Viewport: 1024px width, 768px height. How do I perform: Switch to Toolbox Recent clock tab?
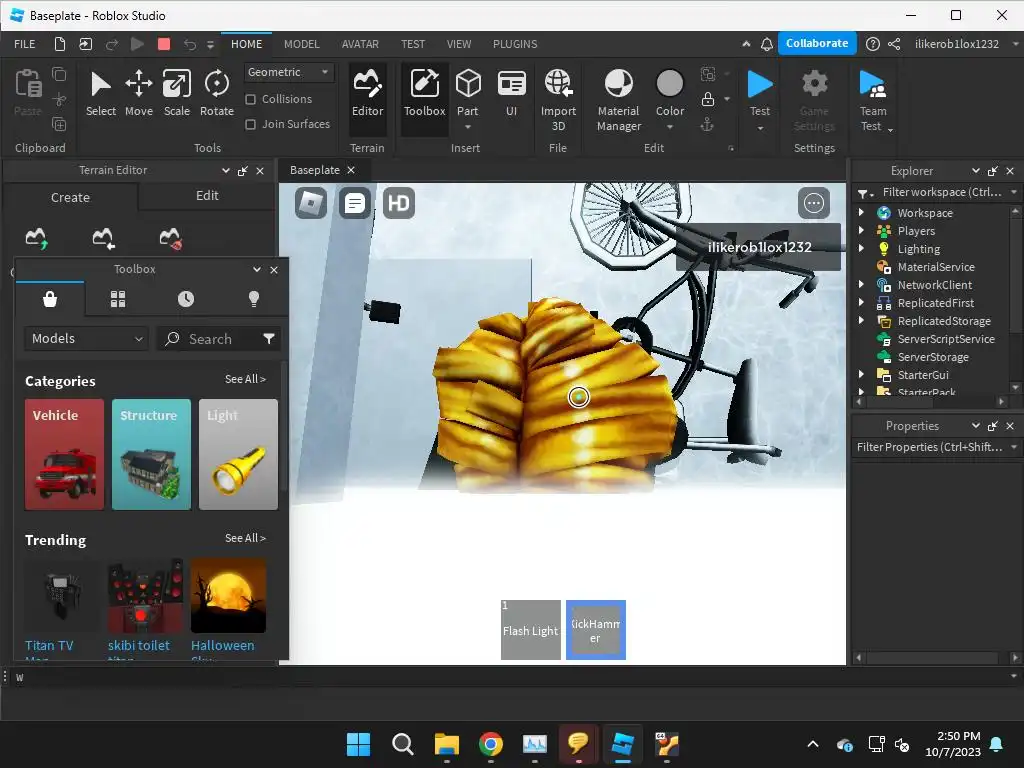[185, 299]
